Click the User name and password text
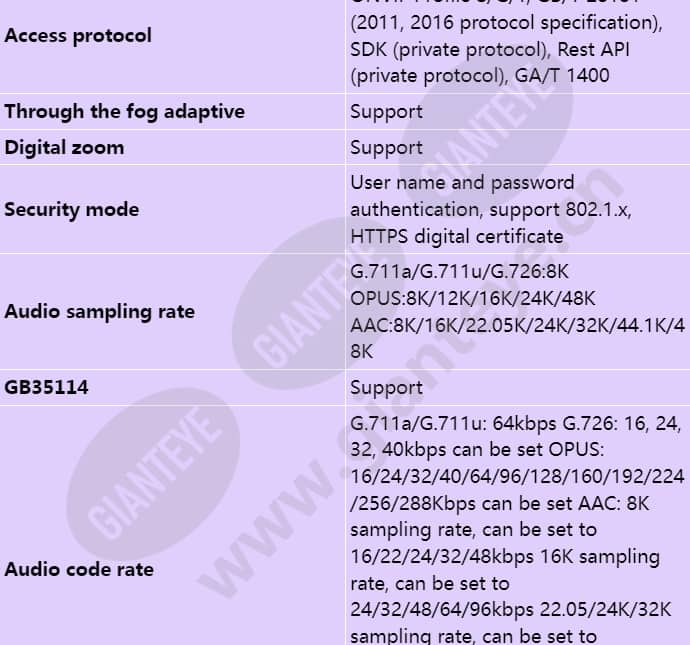This screenshot has width=690, height=645. (x=462, y=183)
